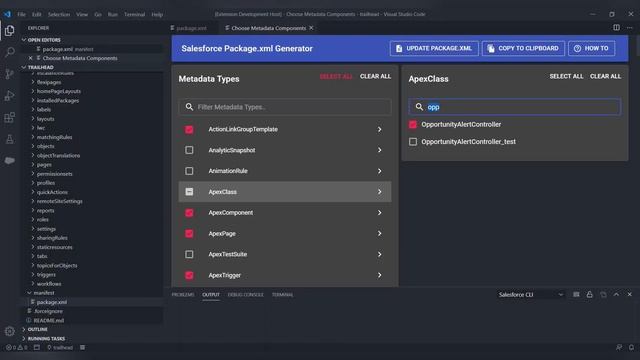Click Clear All under Metadata Types

click(375, 76)
